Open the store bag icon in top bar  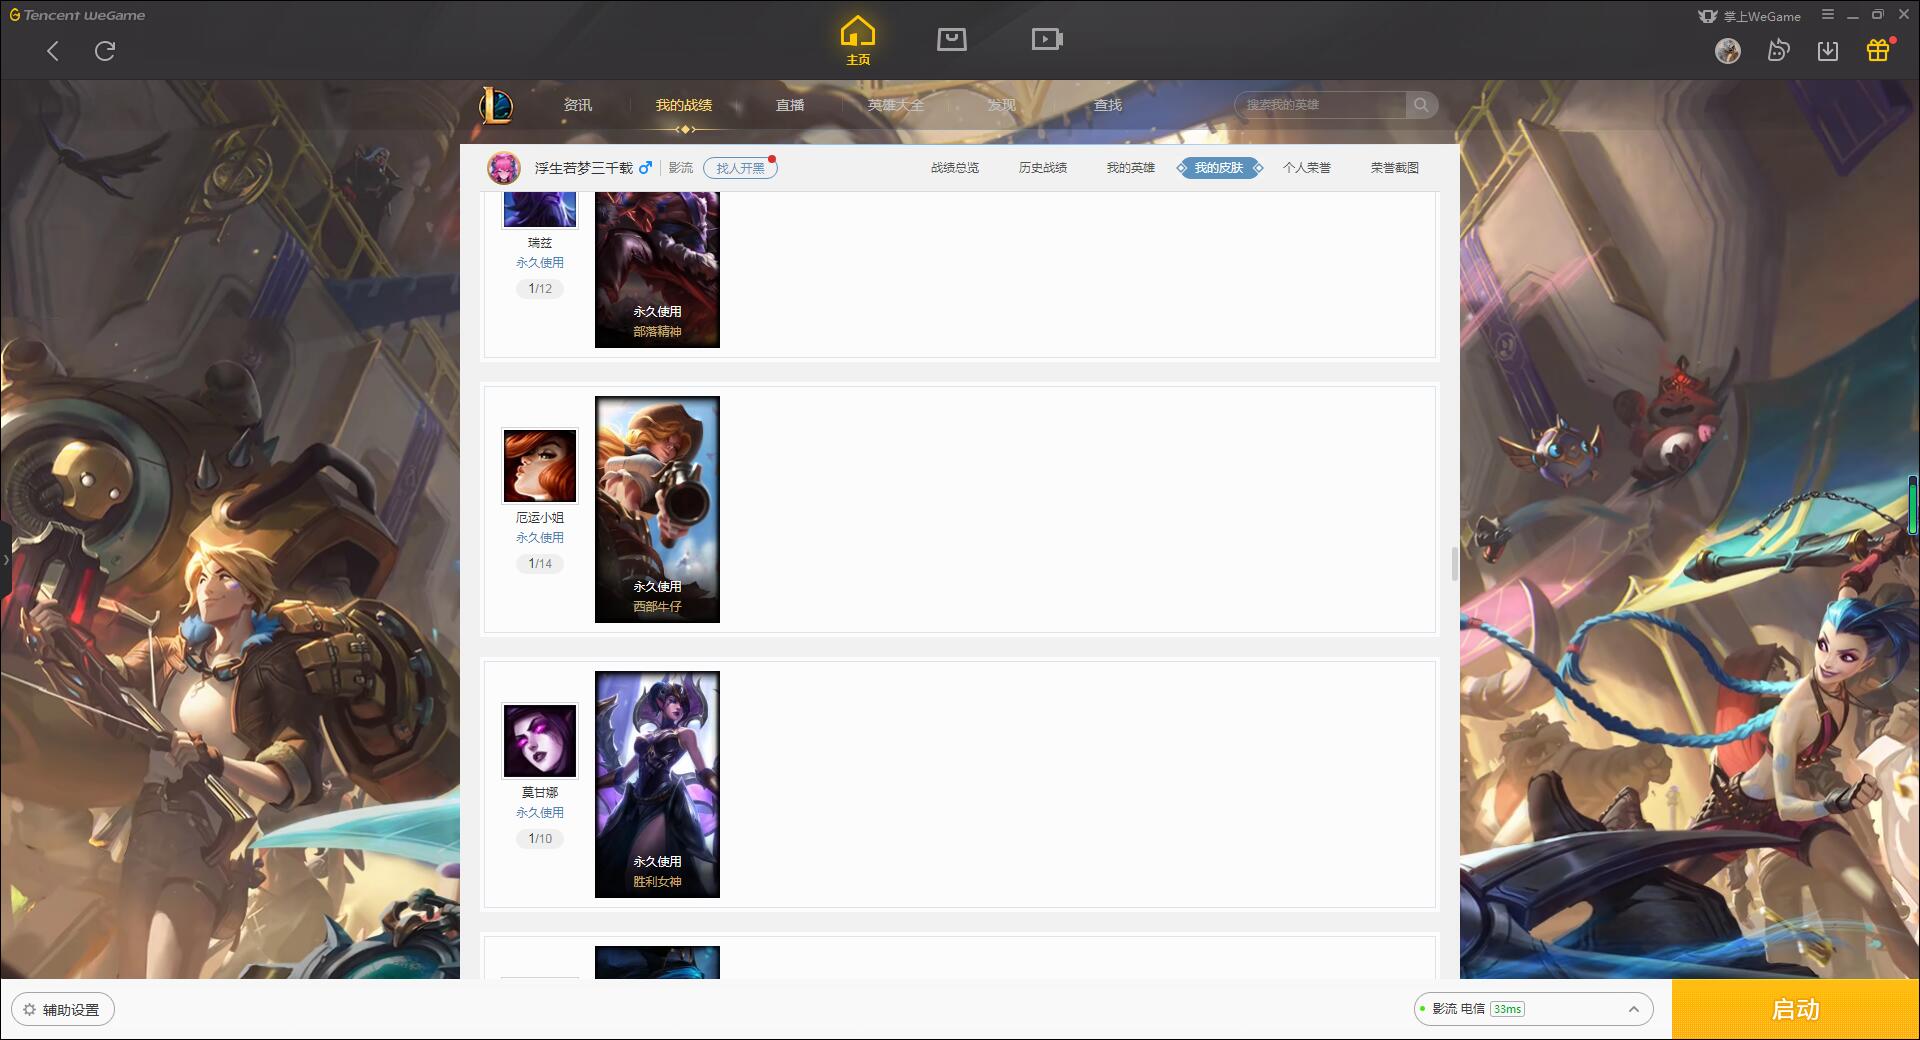(951, 39)
